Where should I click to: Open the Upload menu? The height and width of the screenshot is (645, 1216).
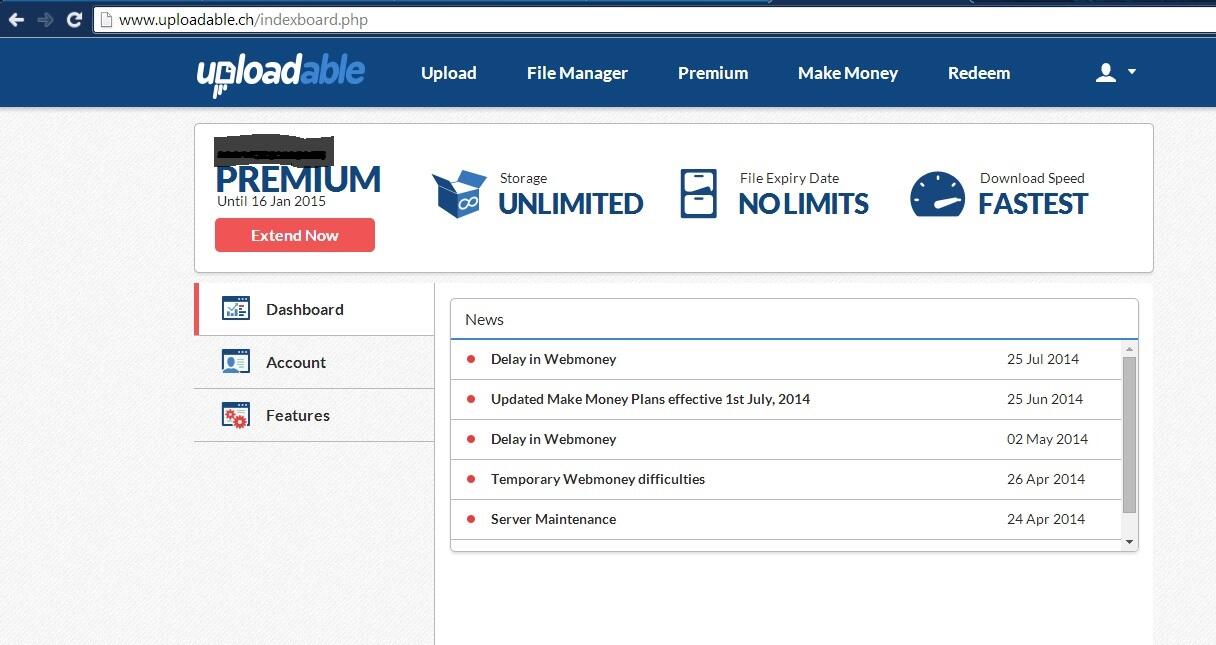pos(448,73)
